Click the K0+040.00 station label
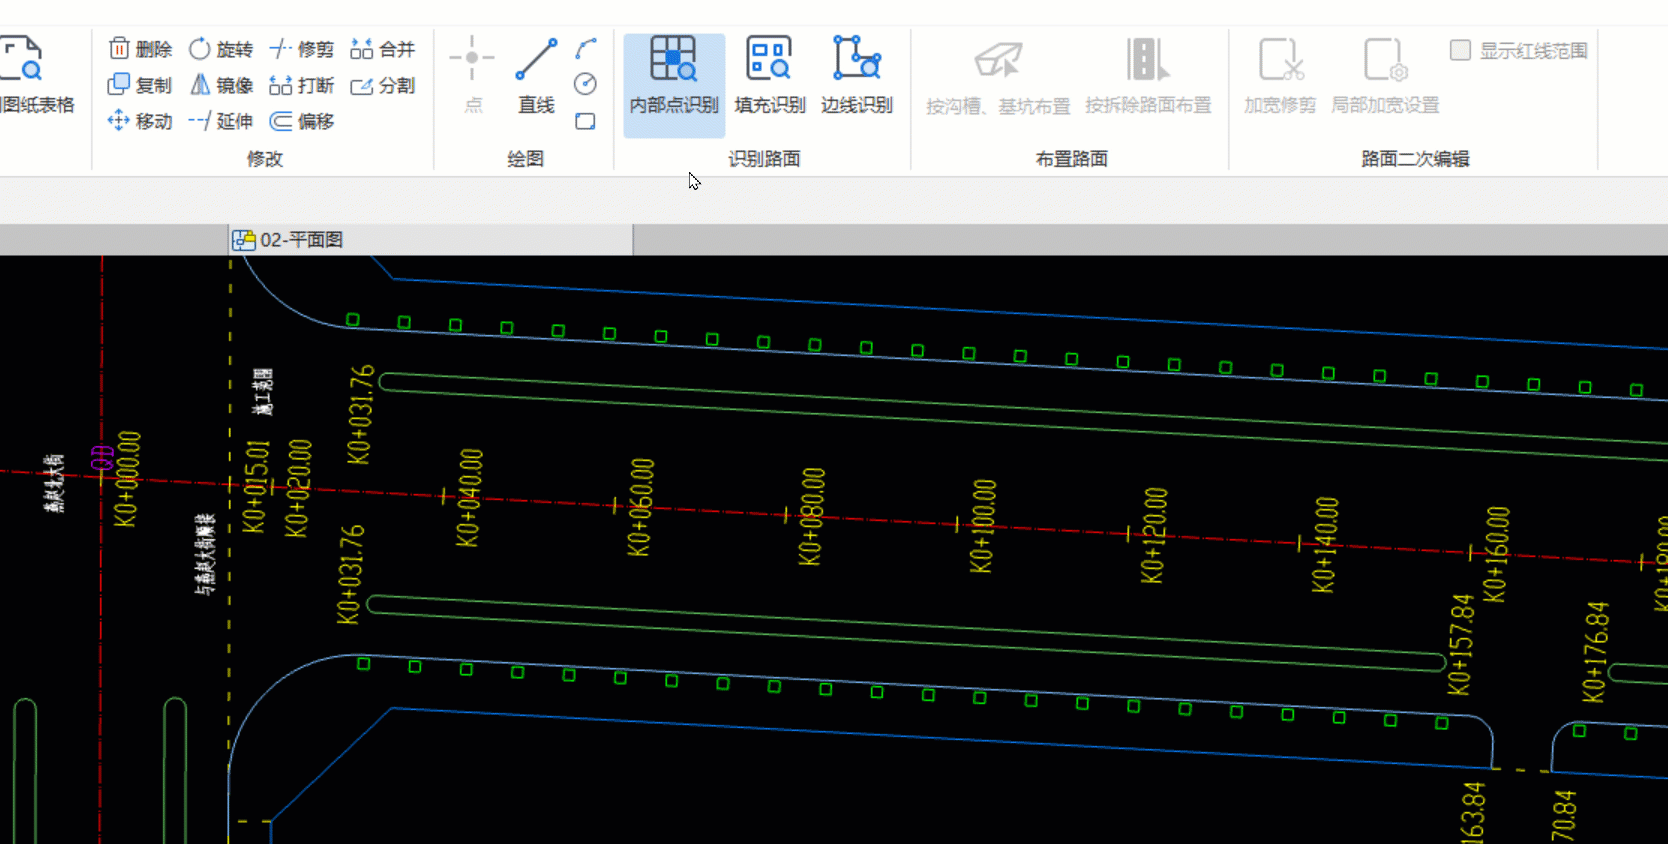The height and width of the screenshot is (844, 1668). 469,498
